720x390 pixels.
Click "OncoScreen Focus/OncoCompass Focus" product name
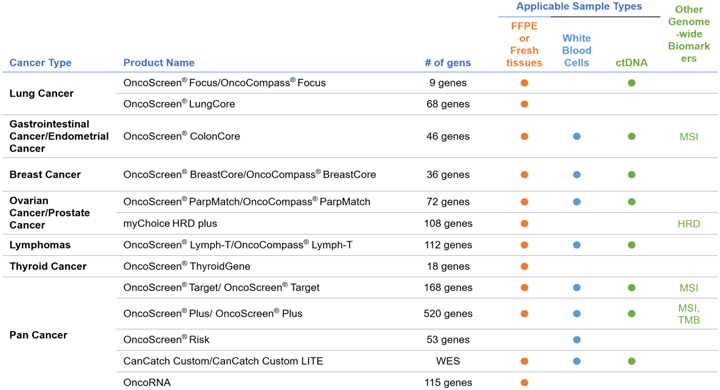tap(225, 83)
